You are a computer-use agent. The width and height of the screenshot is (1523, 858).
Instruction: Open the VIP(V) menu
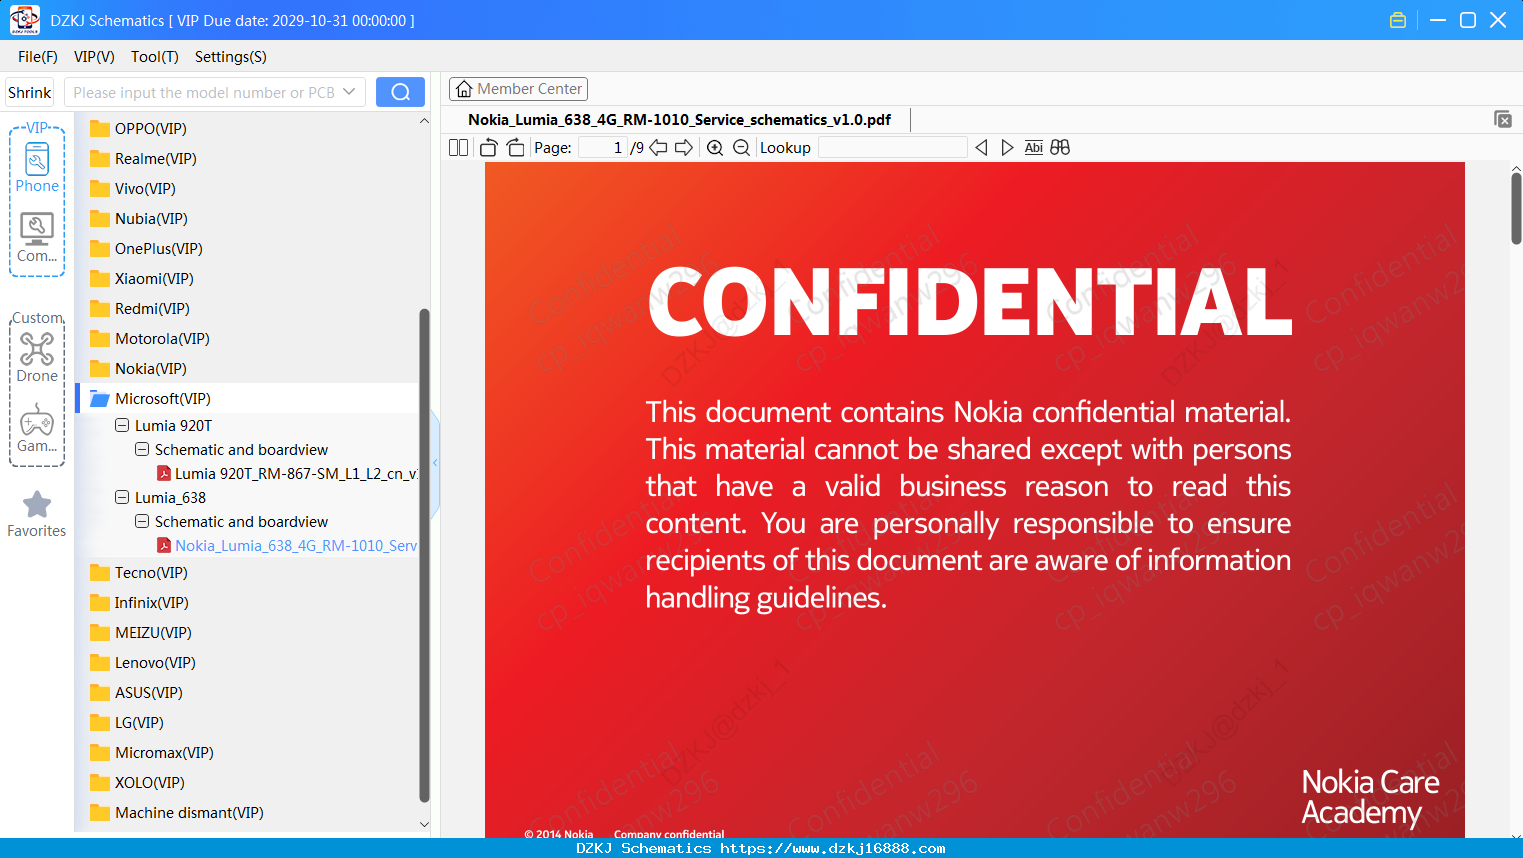(94, 57)
